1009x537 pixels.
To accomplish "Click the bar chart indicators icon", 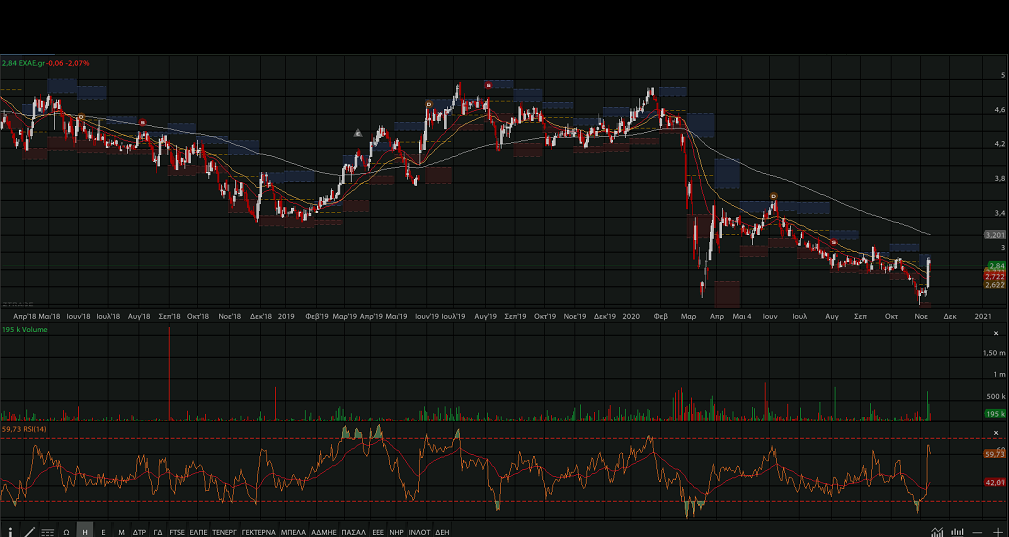I will pyautogui.click(x=957, y=532).
